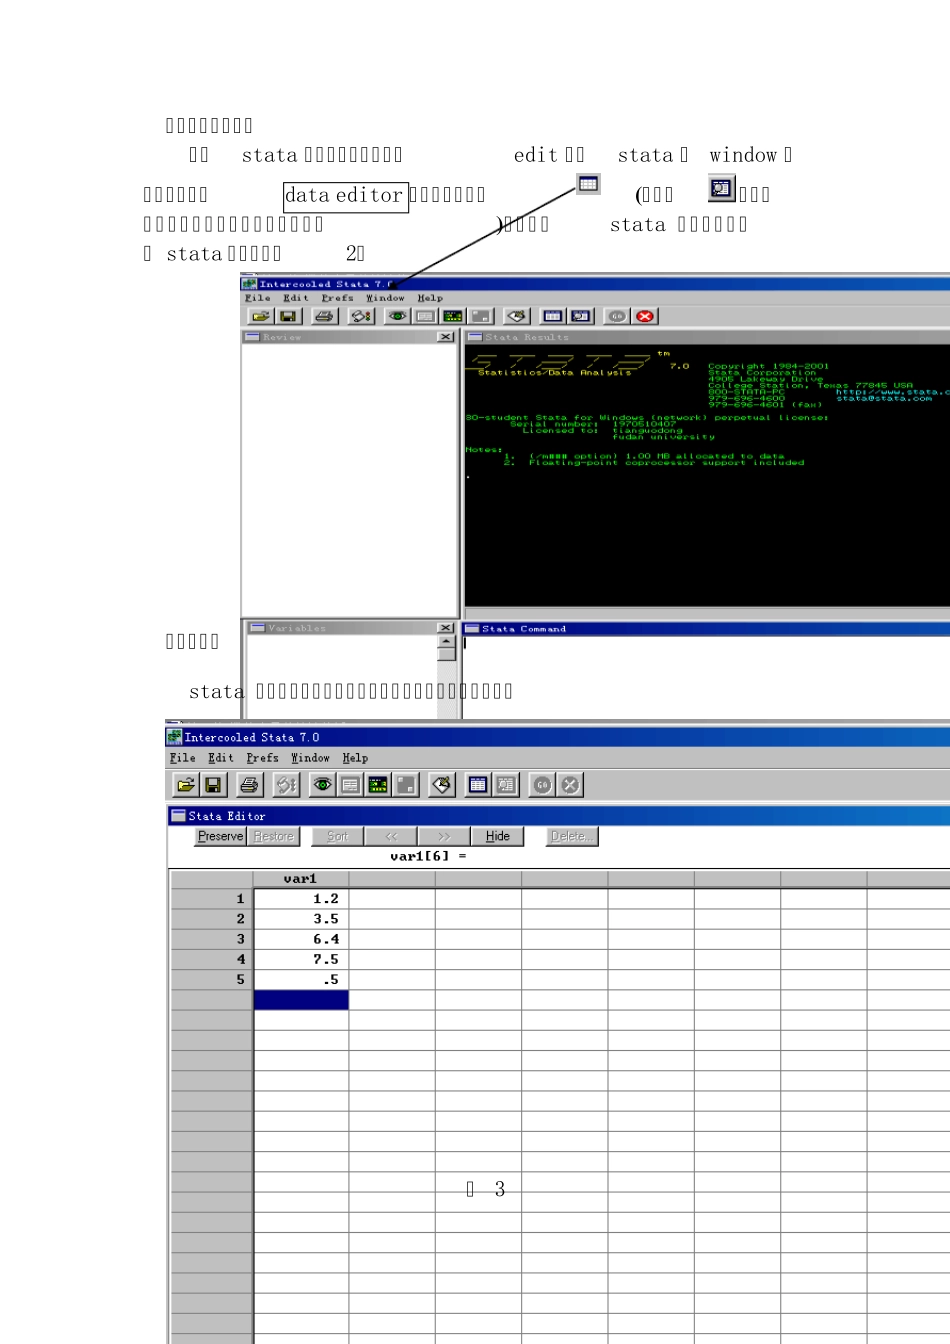
Task: Open Viewer eye icon in lower Stata window
Action: tap(323, 785)
